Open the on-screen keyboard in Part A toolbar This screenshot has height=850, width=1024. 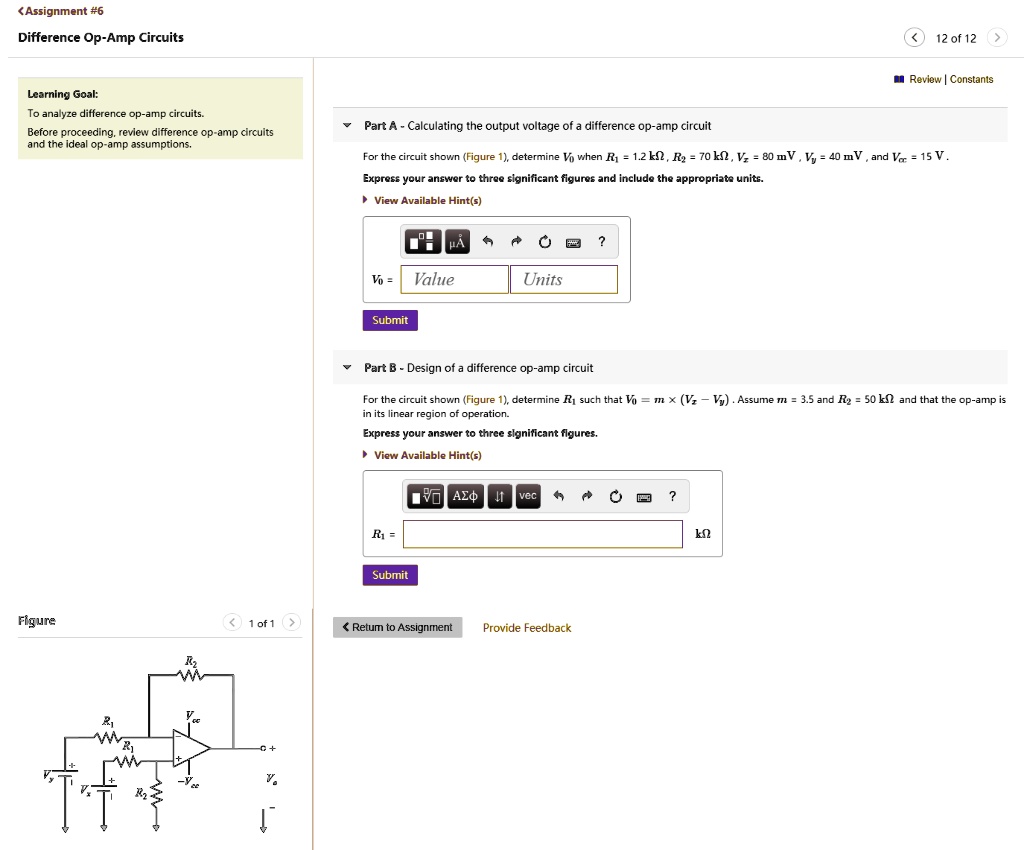pyautogui.click(x=573, y=241)
